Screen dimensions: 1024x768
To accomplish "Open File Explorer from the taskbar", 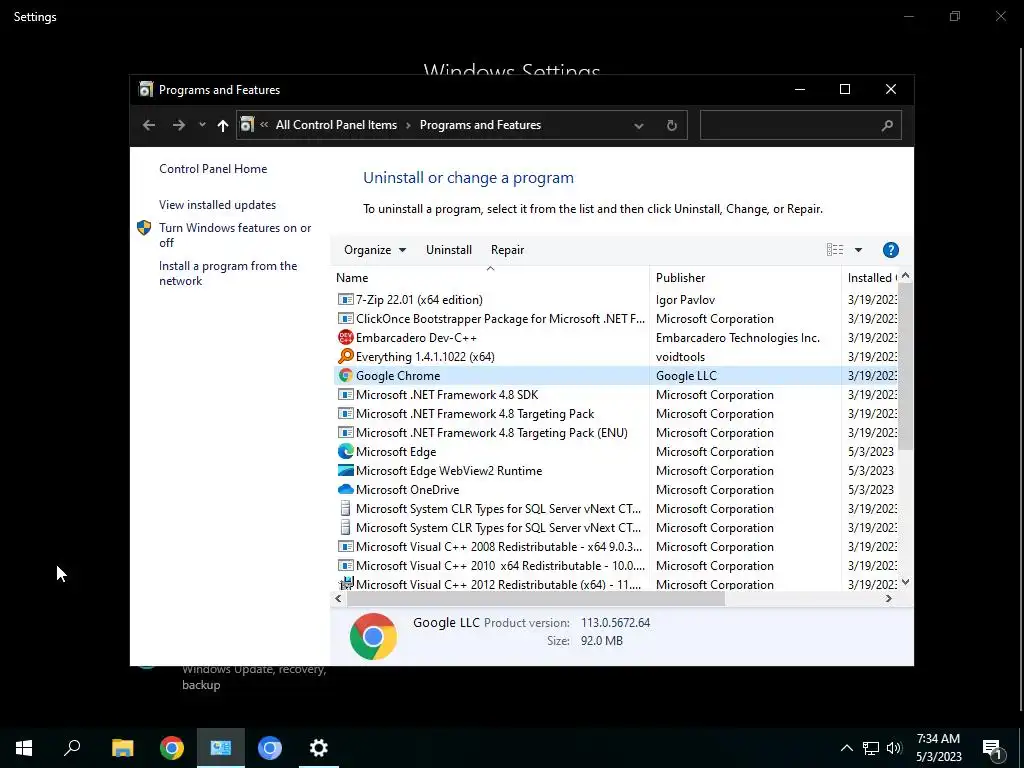I will (122, 748).
